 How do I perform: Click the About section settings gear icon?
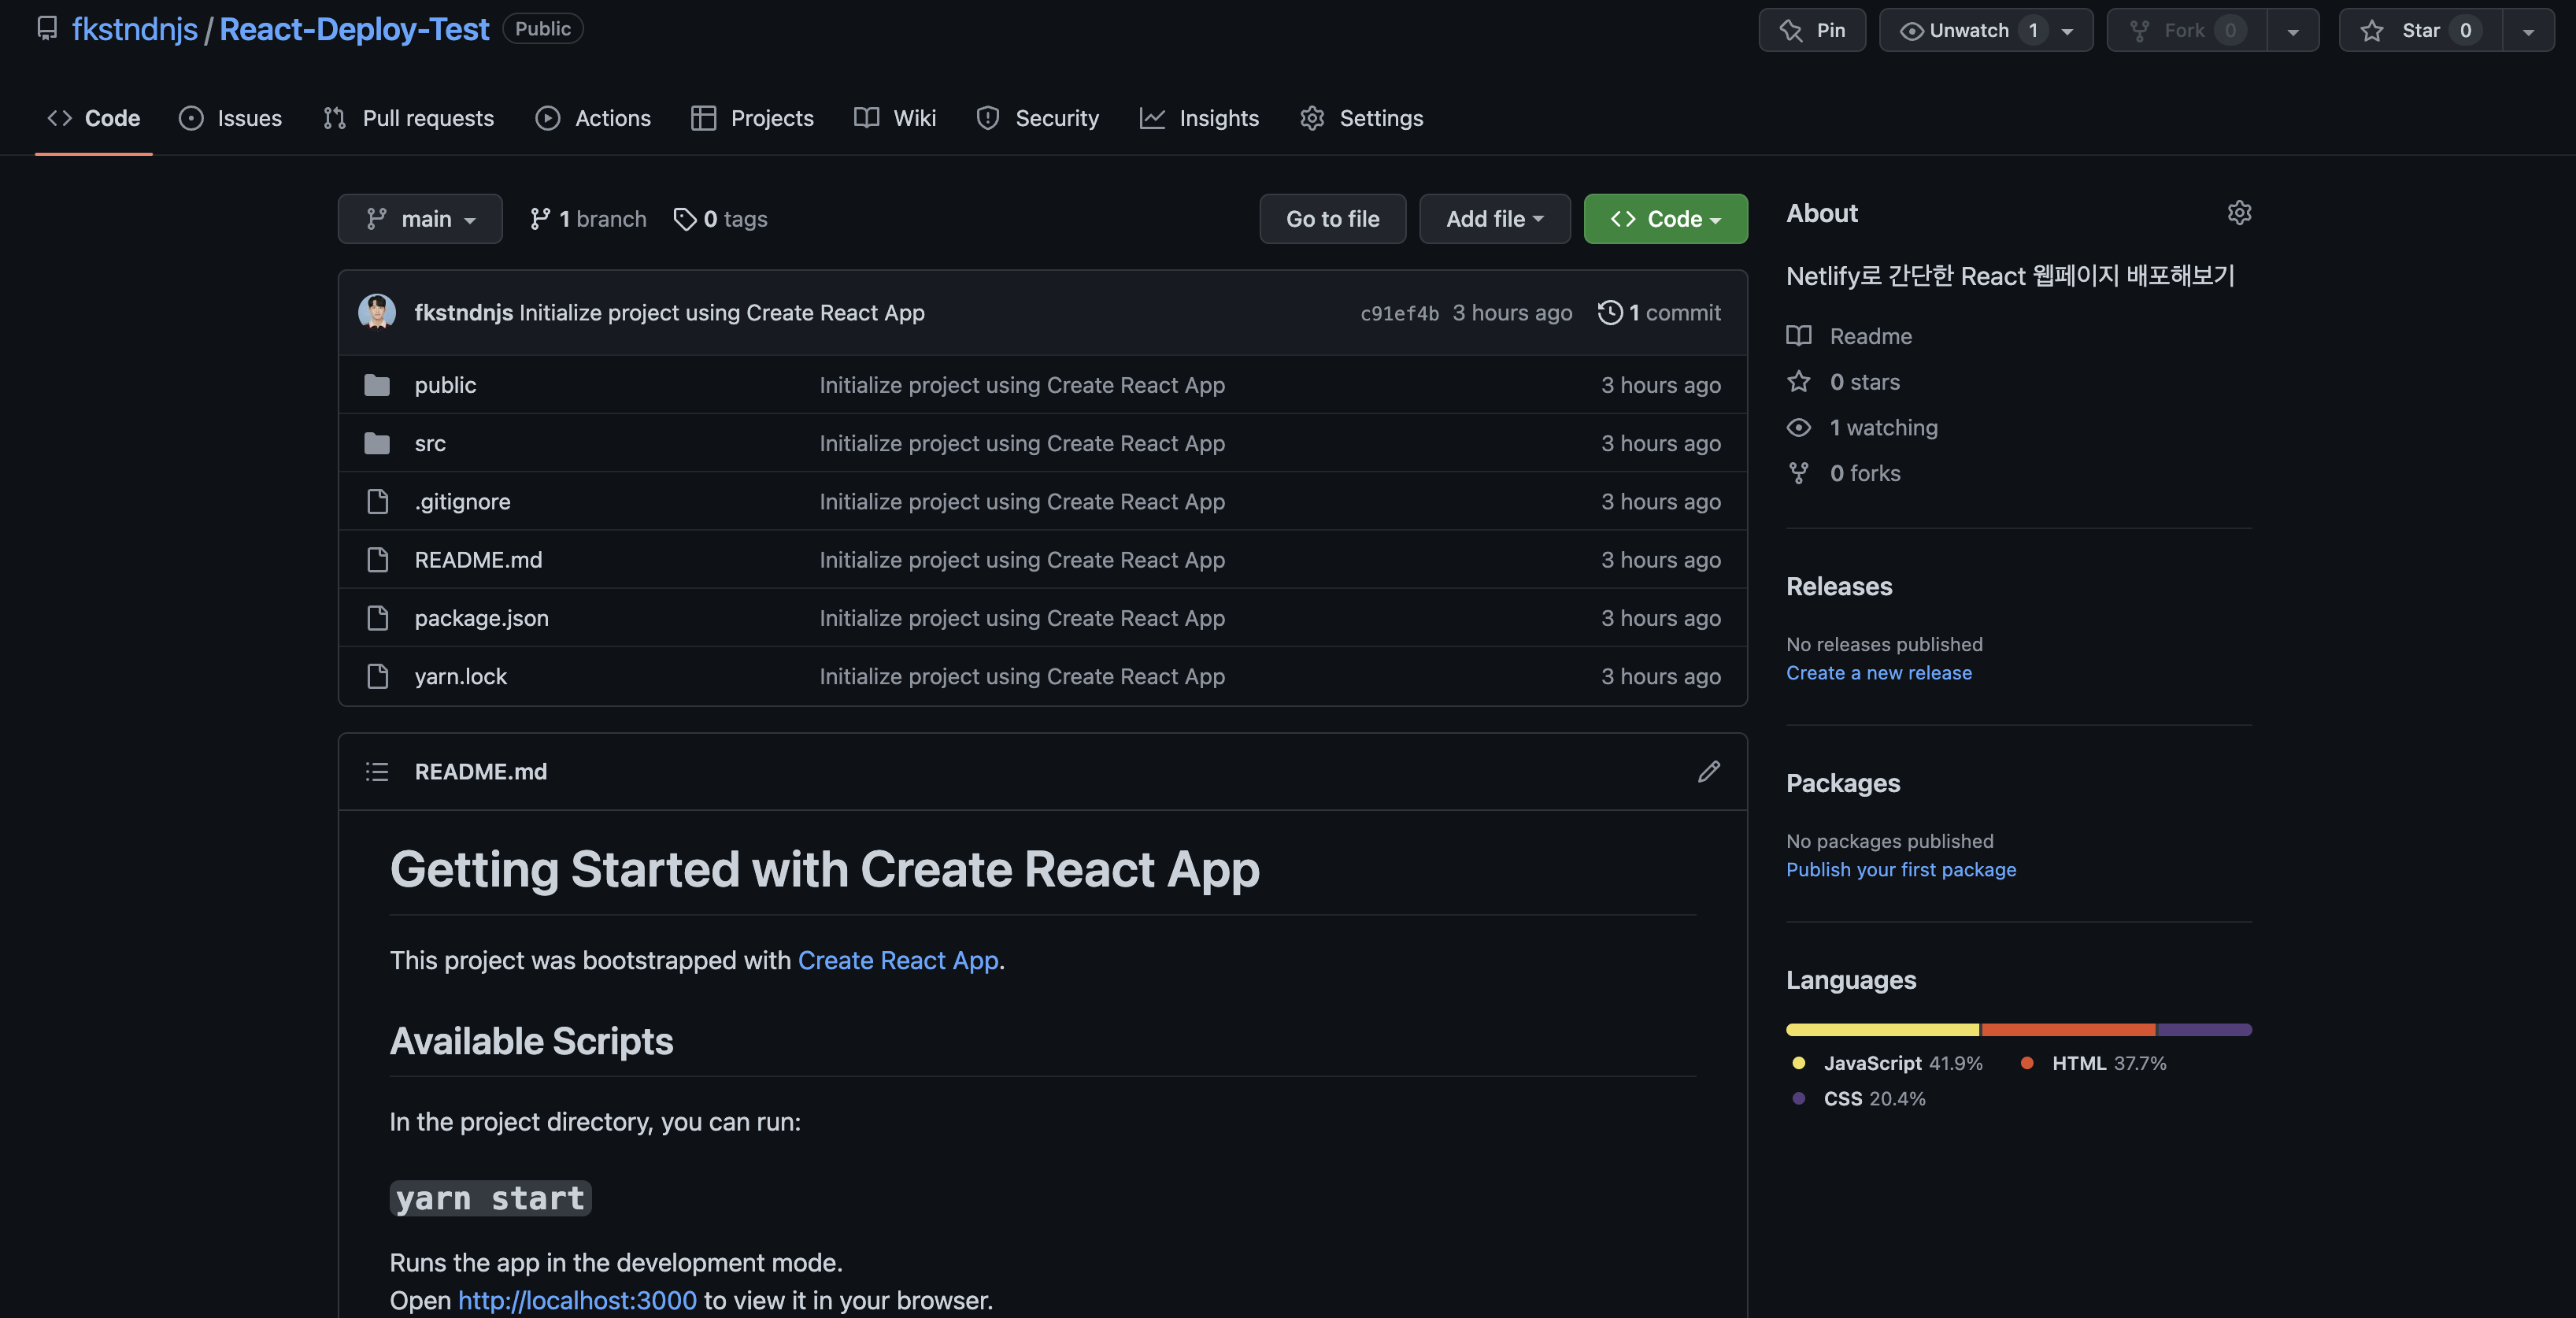[2239, 213]
